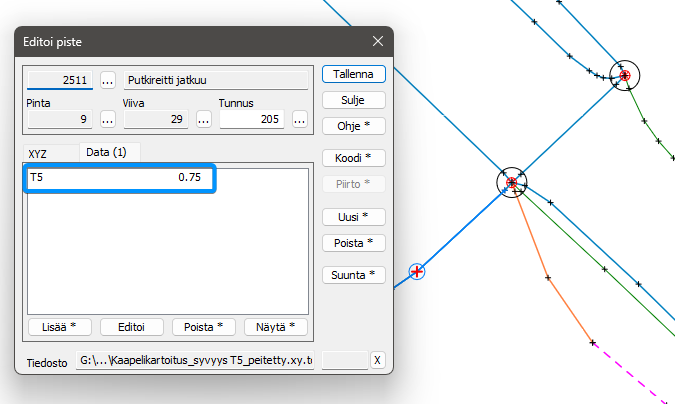Open help with Ohje * button

tap(353, 126)
